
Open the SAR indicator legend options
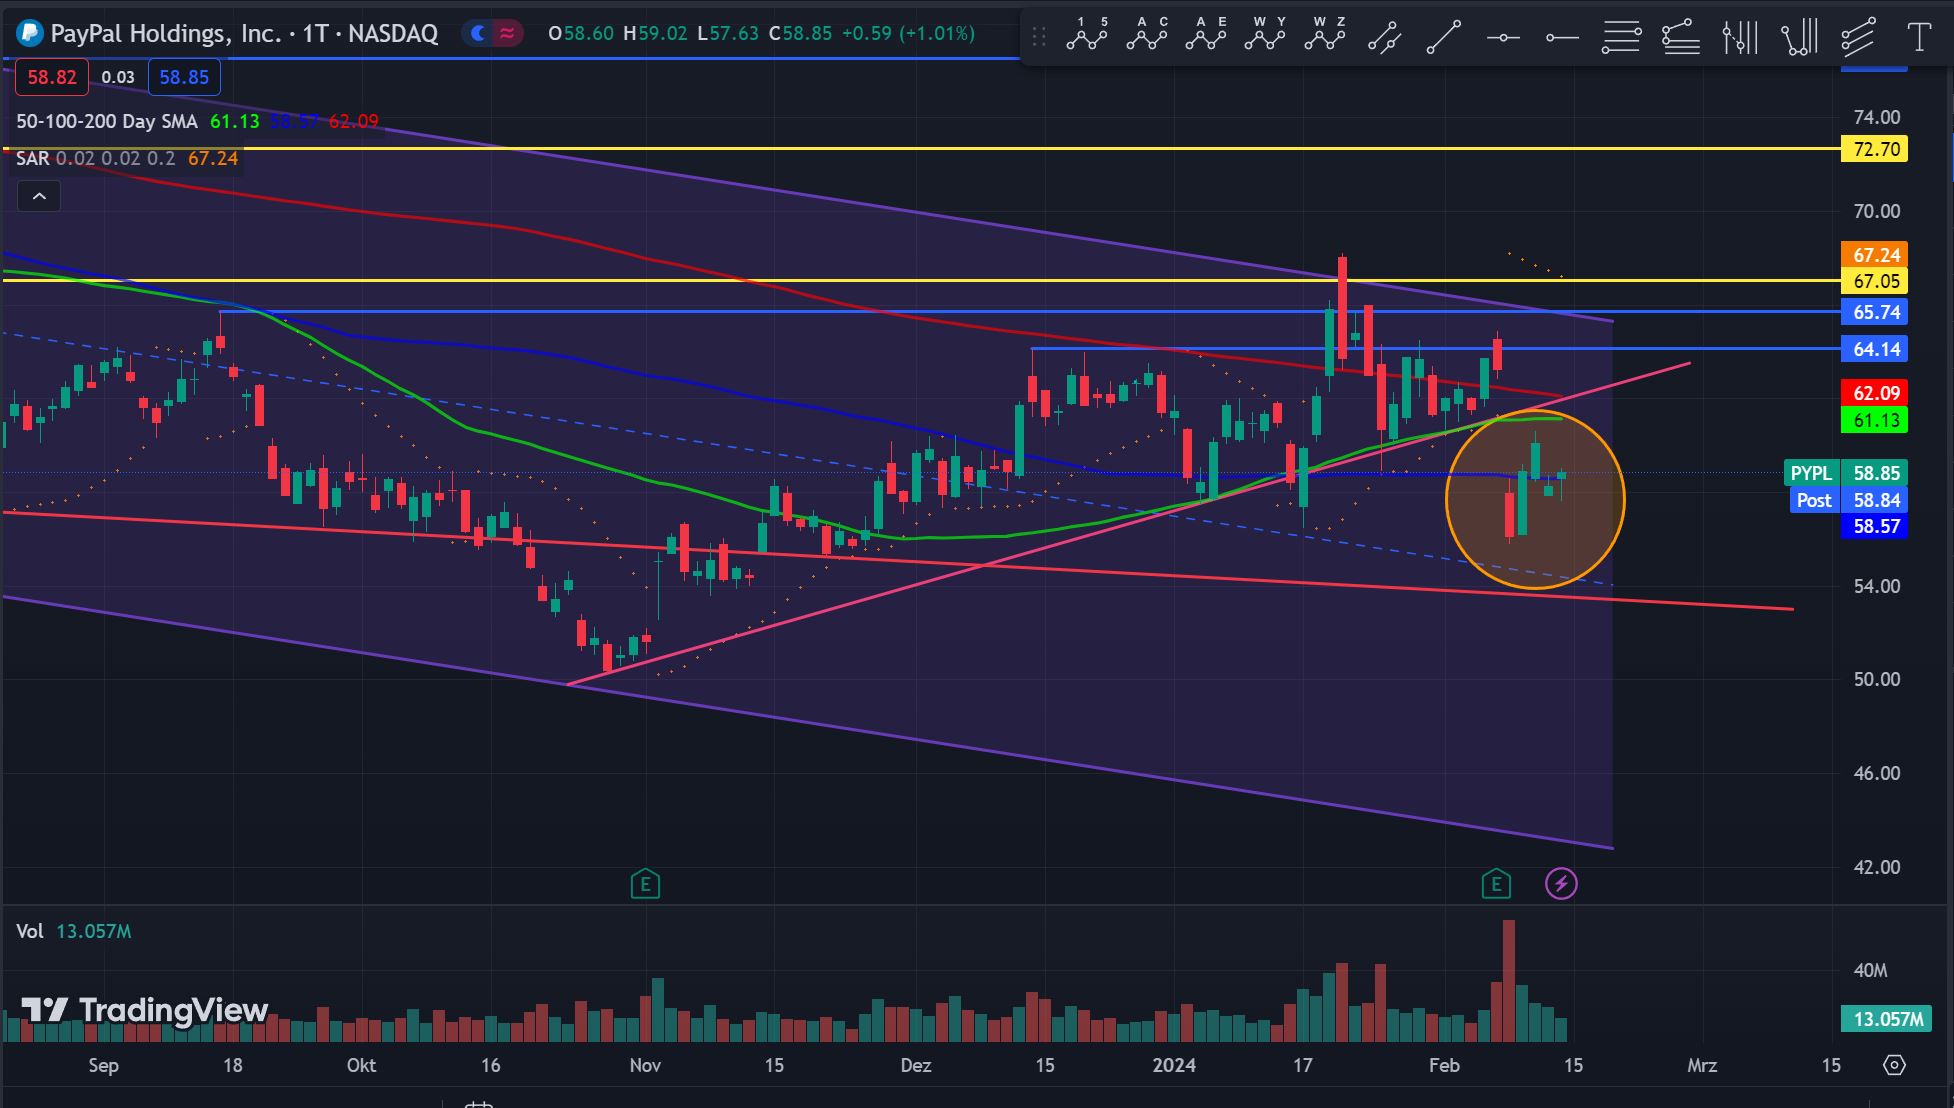point(33,158)
